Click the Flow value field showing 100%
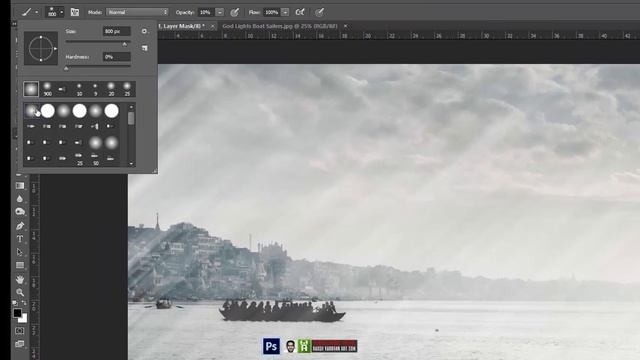The height and width of the screenshot is (360, 640). pyautogui.click(x=272, y=12)
